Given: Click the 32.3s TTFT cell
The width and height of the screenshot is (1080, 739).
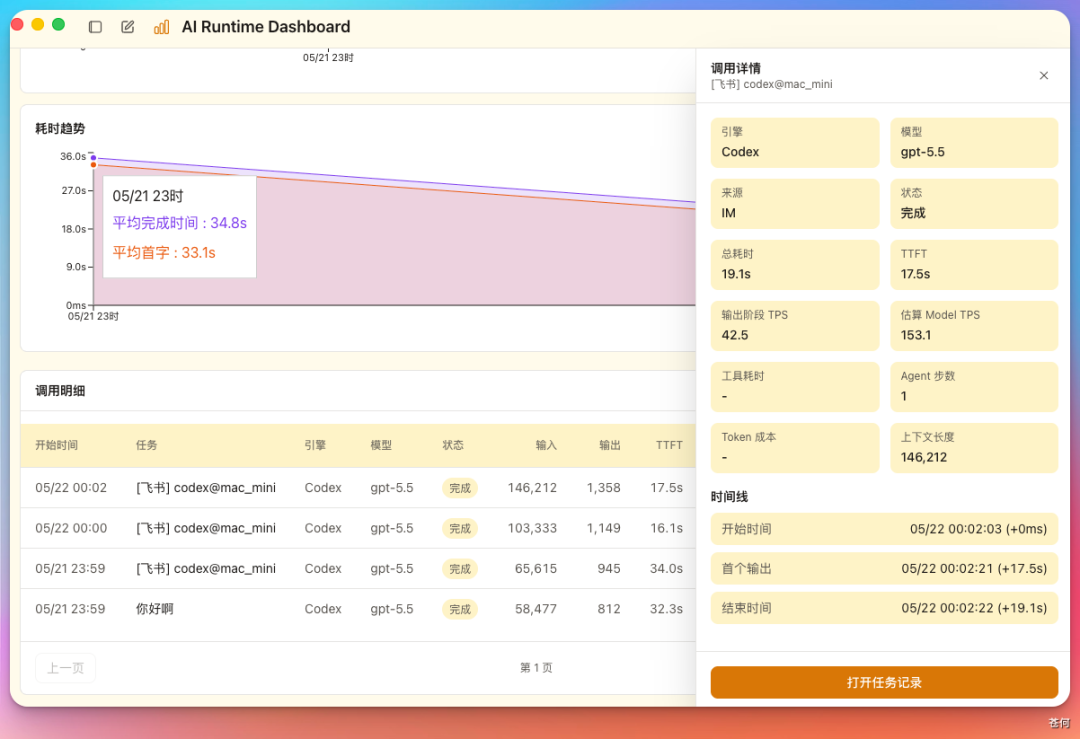Looking at the screenshot, I should (666, 609).
